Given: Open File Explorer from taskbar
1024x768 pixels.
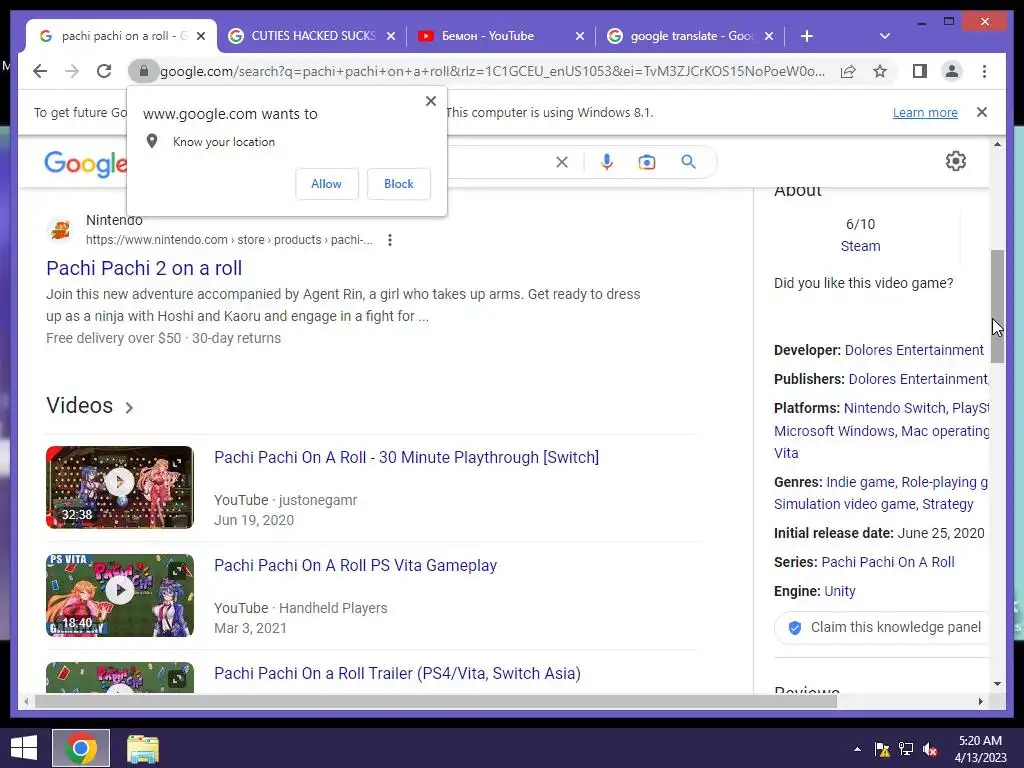Looking at the screenshot, I should coord(142,748).
